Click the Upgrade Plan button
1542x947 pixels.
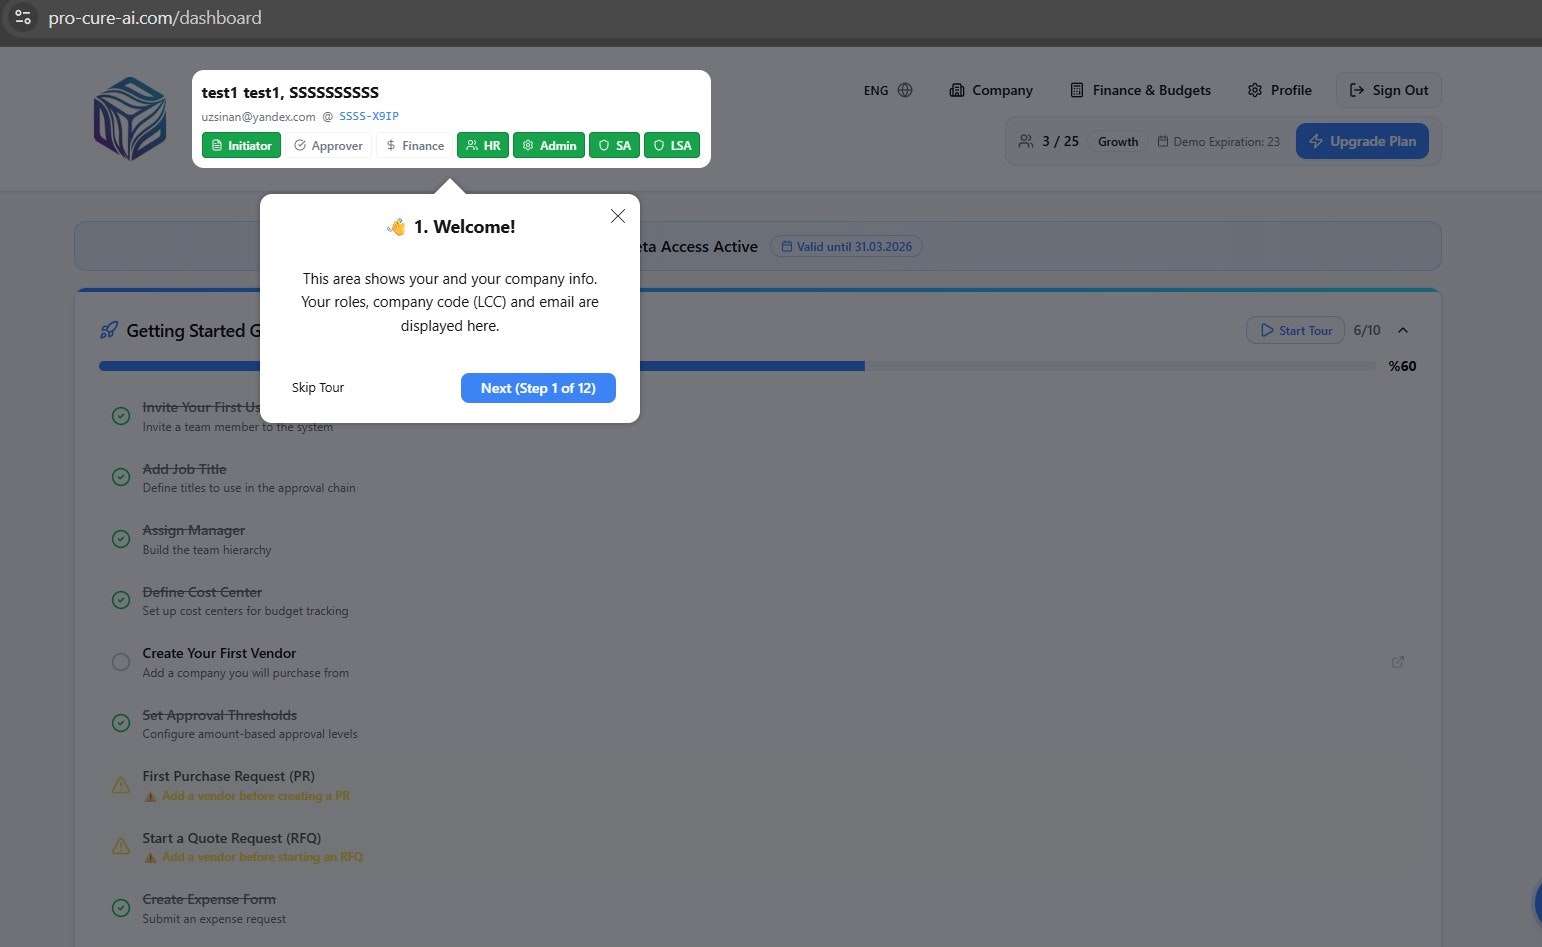(x=1362, y=141)
